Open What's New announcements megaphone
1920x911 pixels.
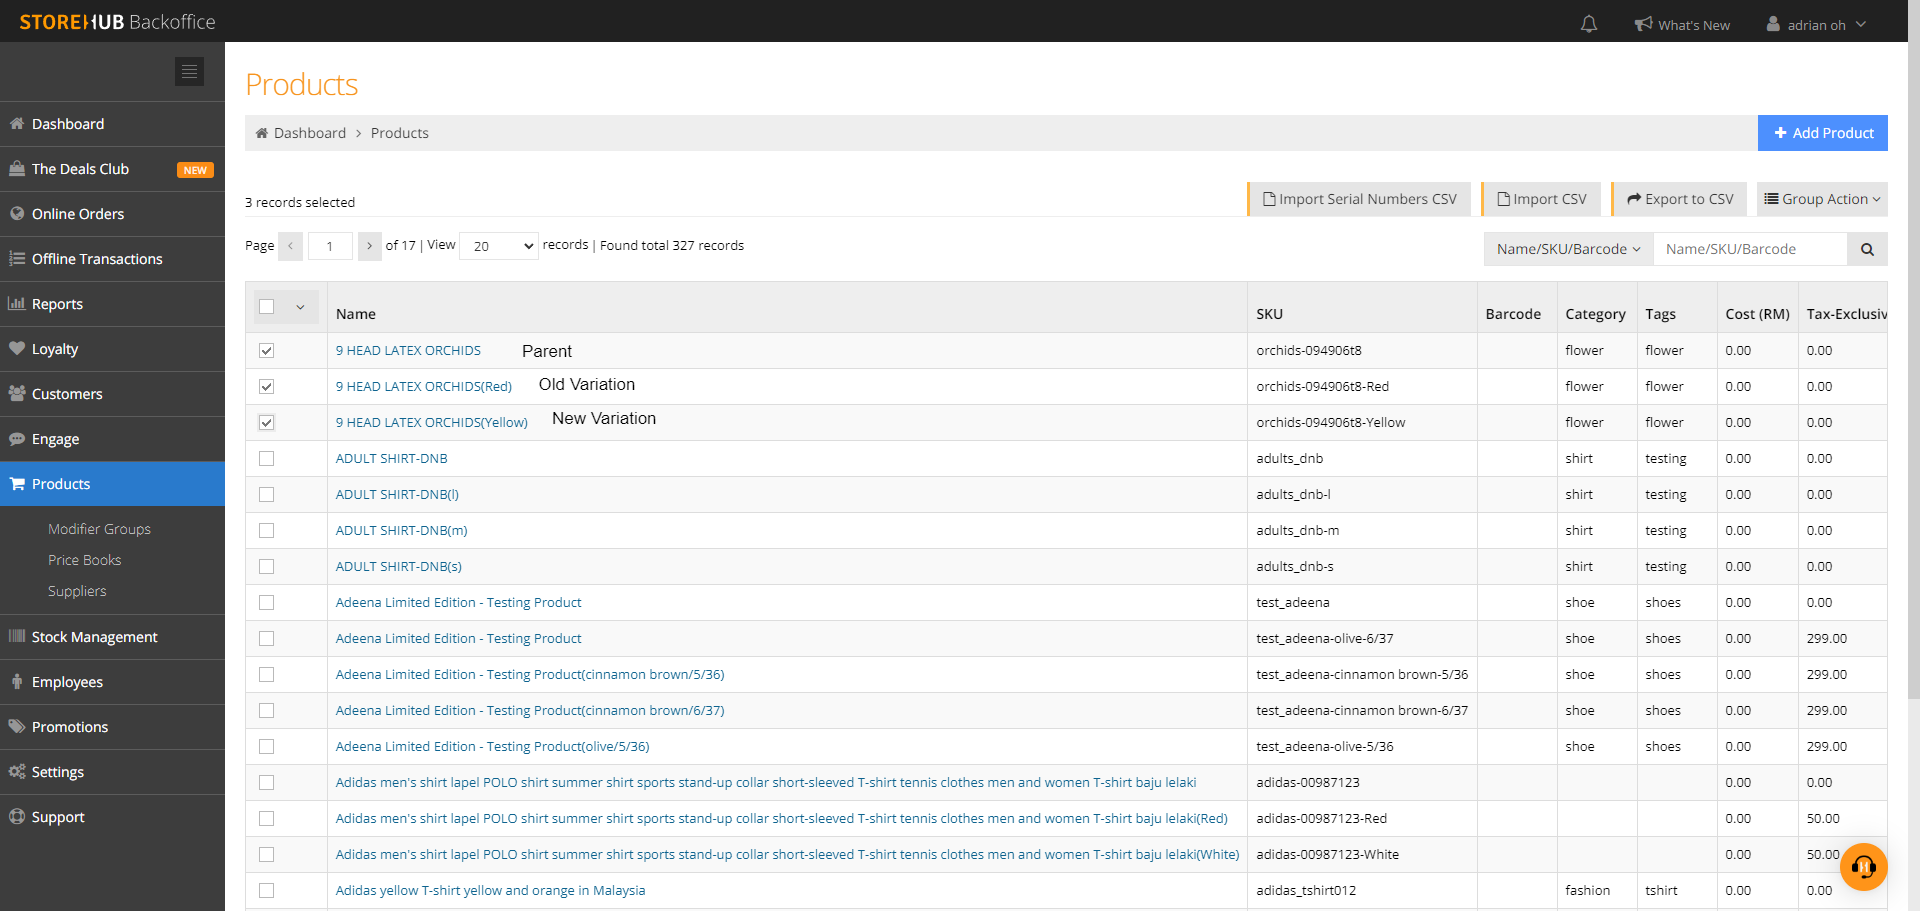tap(1644, 24)
